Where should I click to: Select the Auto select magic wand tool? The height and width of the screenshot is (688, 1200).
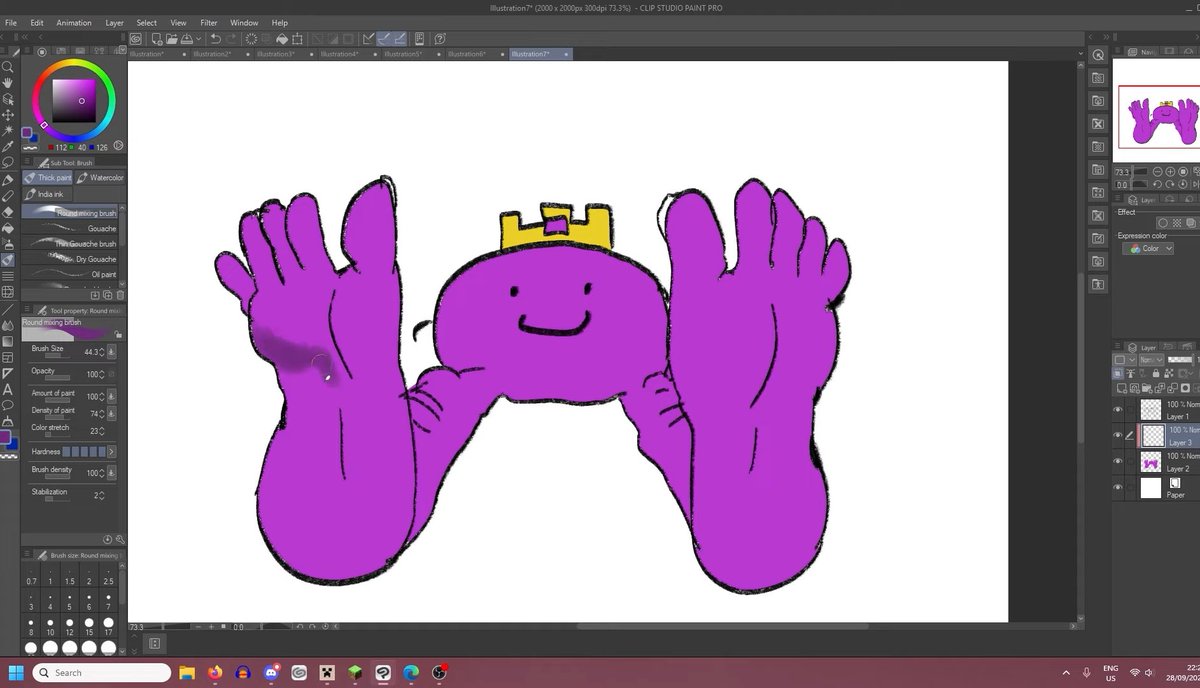point(7,130)
